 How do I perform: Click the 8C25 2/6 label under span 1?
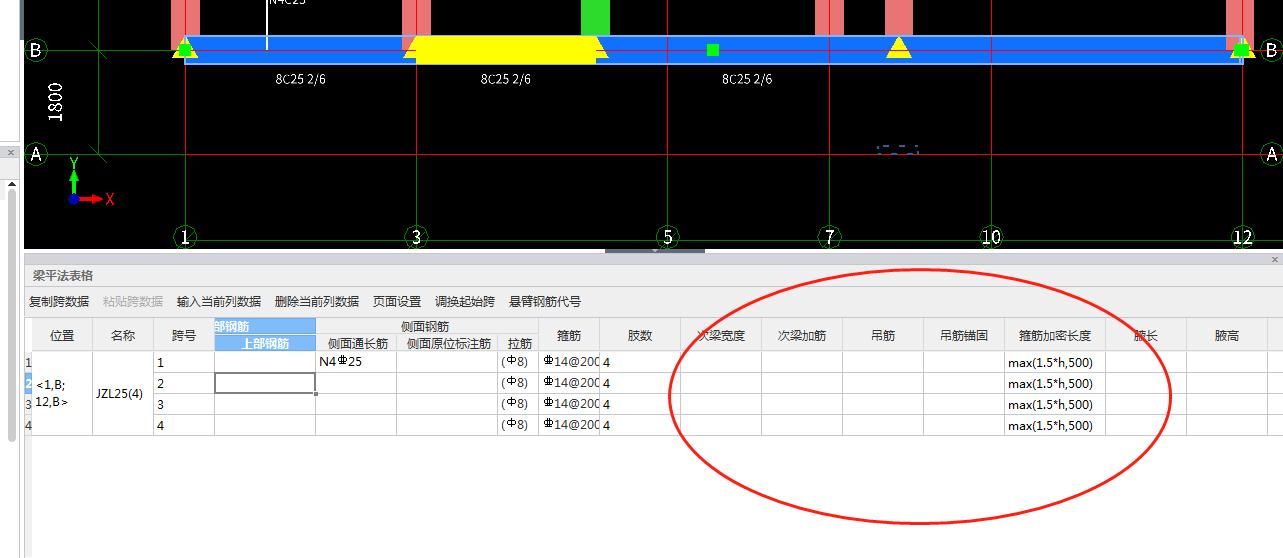coord(301,79)
